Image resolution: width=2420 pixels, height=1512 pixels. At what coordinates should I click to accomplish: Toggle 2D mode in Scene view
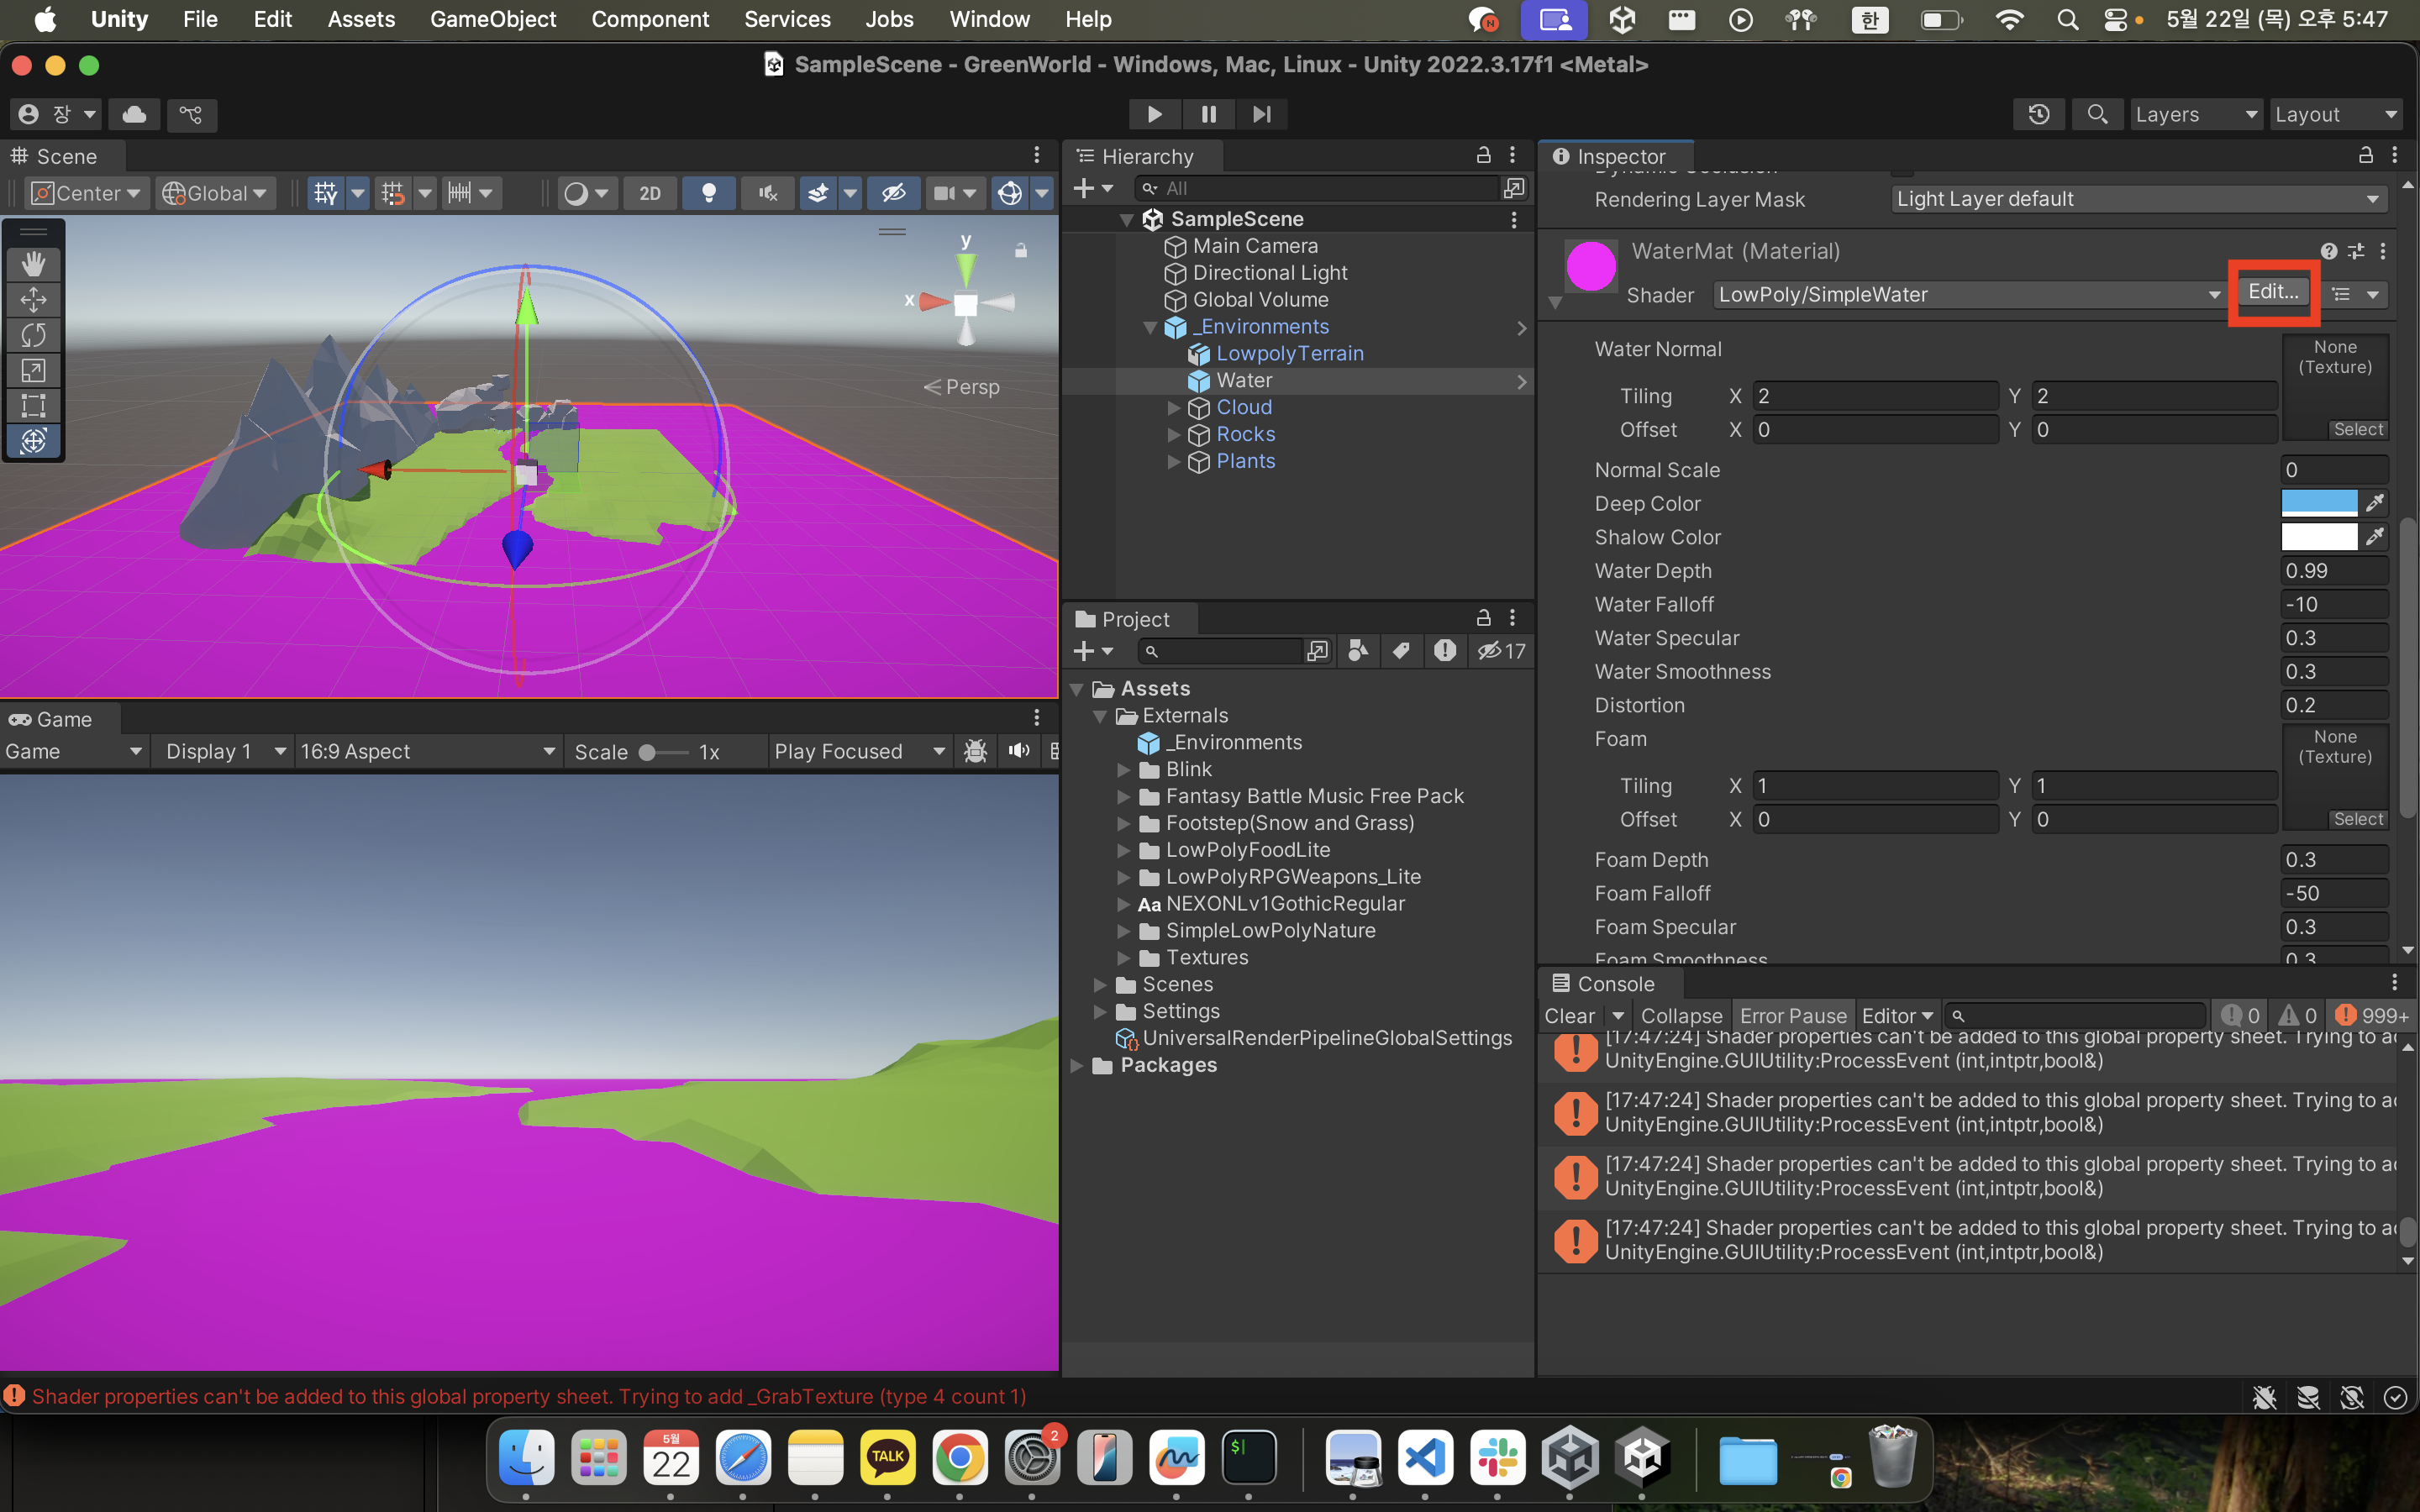click(x=650, y=193)
